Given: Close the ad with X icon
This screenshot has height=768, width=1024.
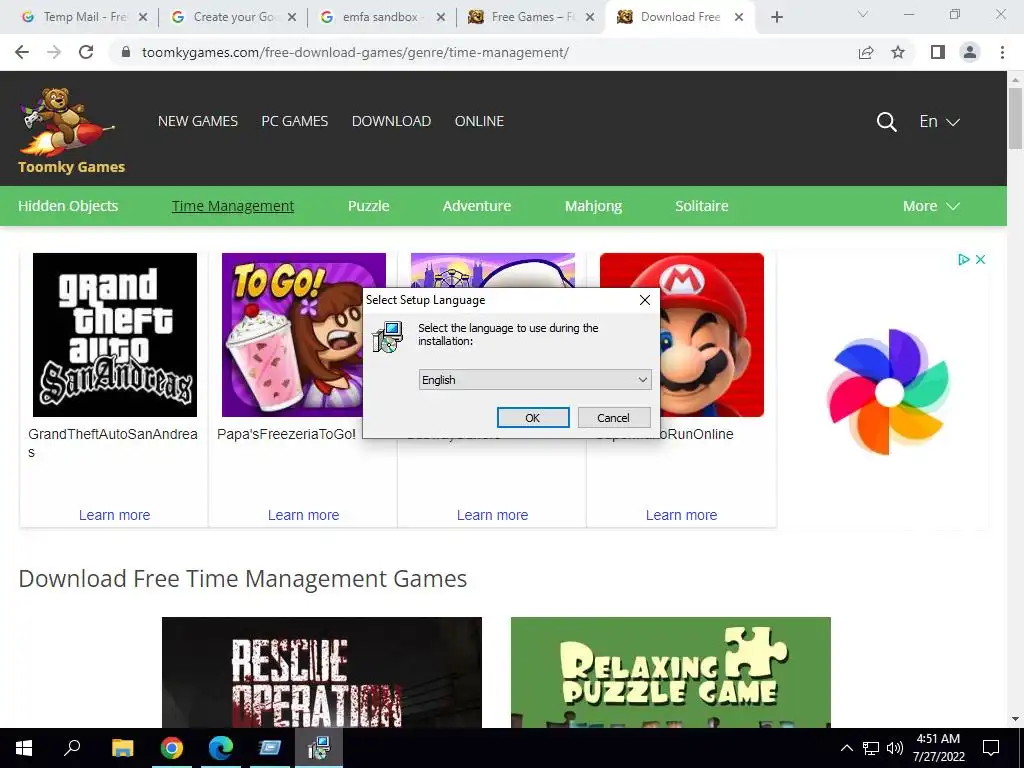Looking at the screenshot, I should point(980,259).
